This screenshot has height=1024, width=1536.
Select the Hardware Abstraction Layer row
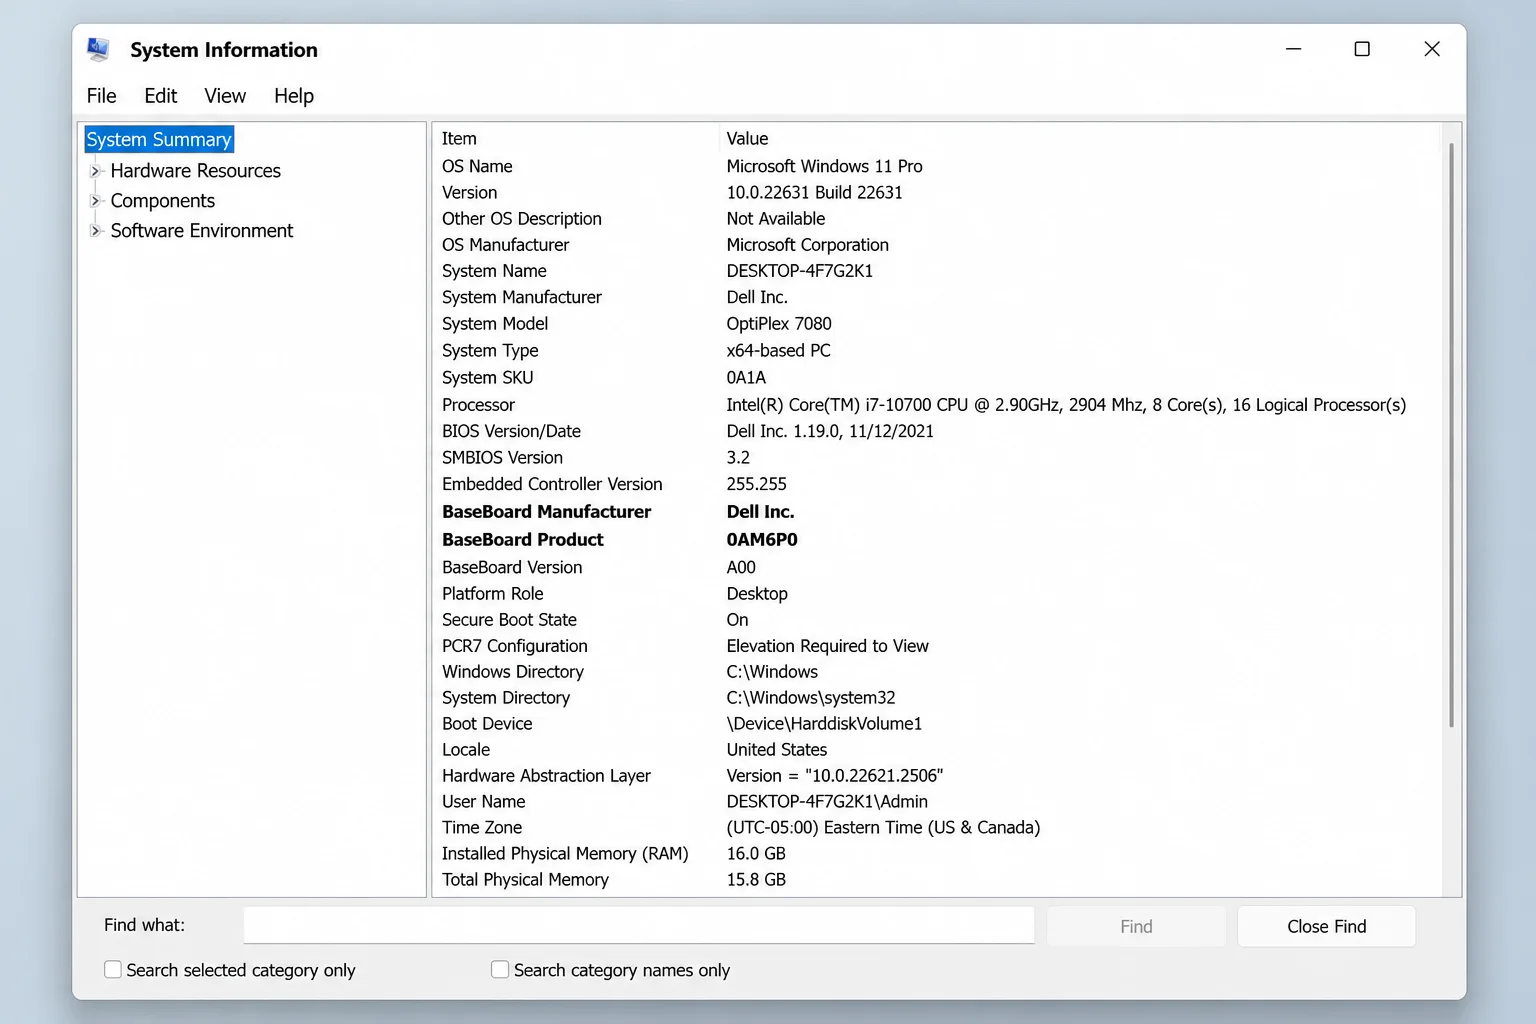point(938,776)
